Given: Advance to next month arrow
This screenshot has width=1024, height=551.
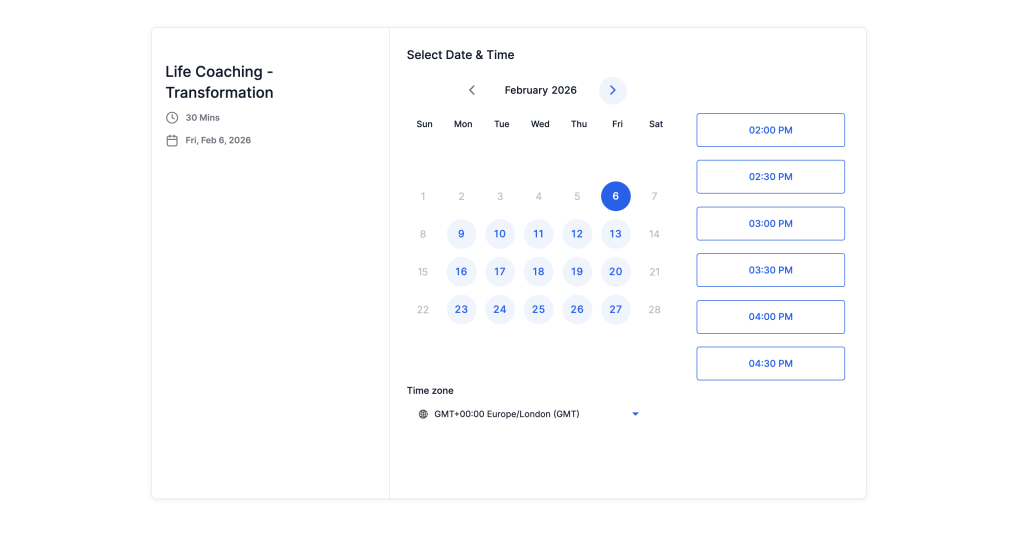Looking at the screenshot, I should coord(613,90).
